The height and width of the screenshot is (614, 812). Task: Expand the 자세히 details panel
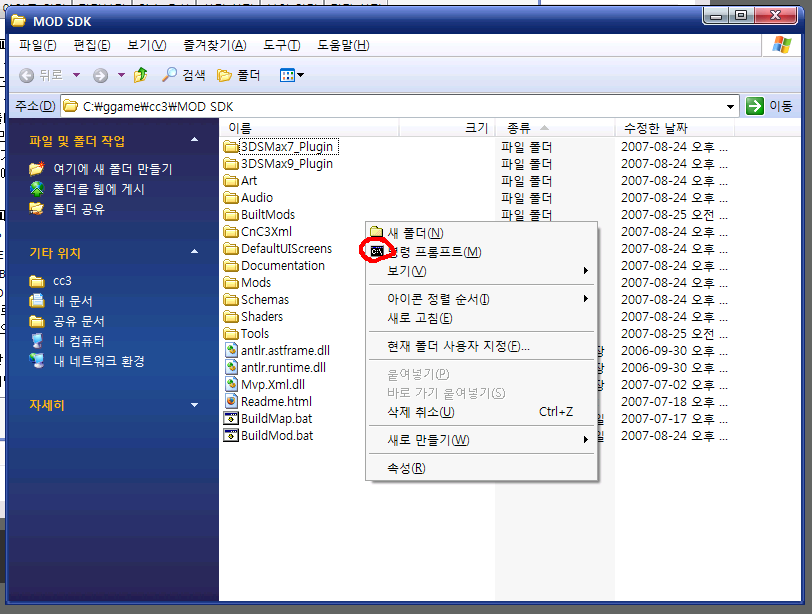point(194,405)
